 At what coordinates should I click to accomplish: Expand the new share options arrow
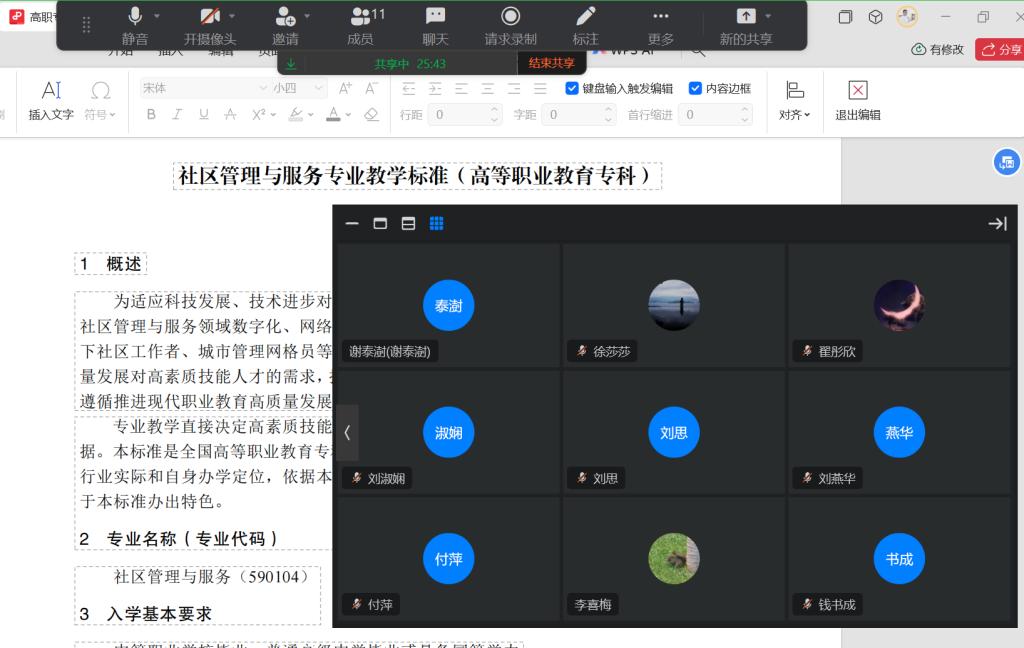click(768, 16)
